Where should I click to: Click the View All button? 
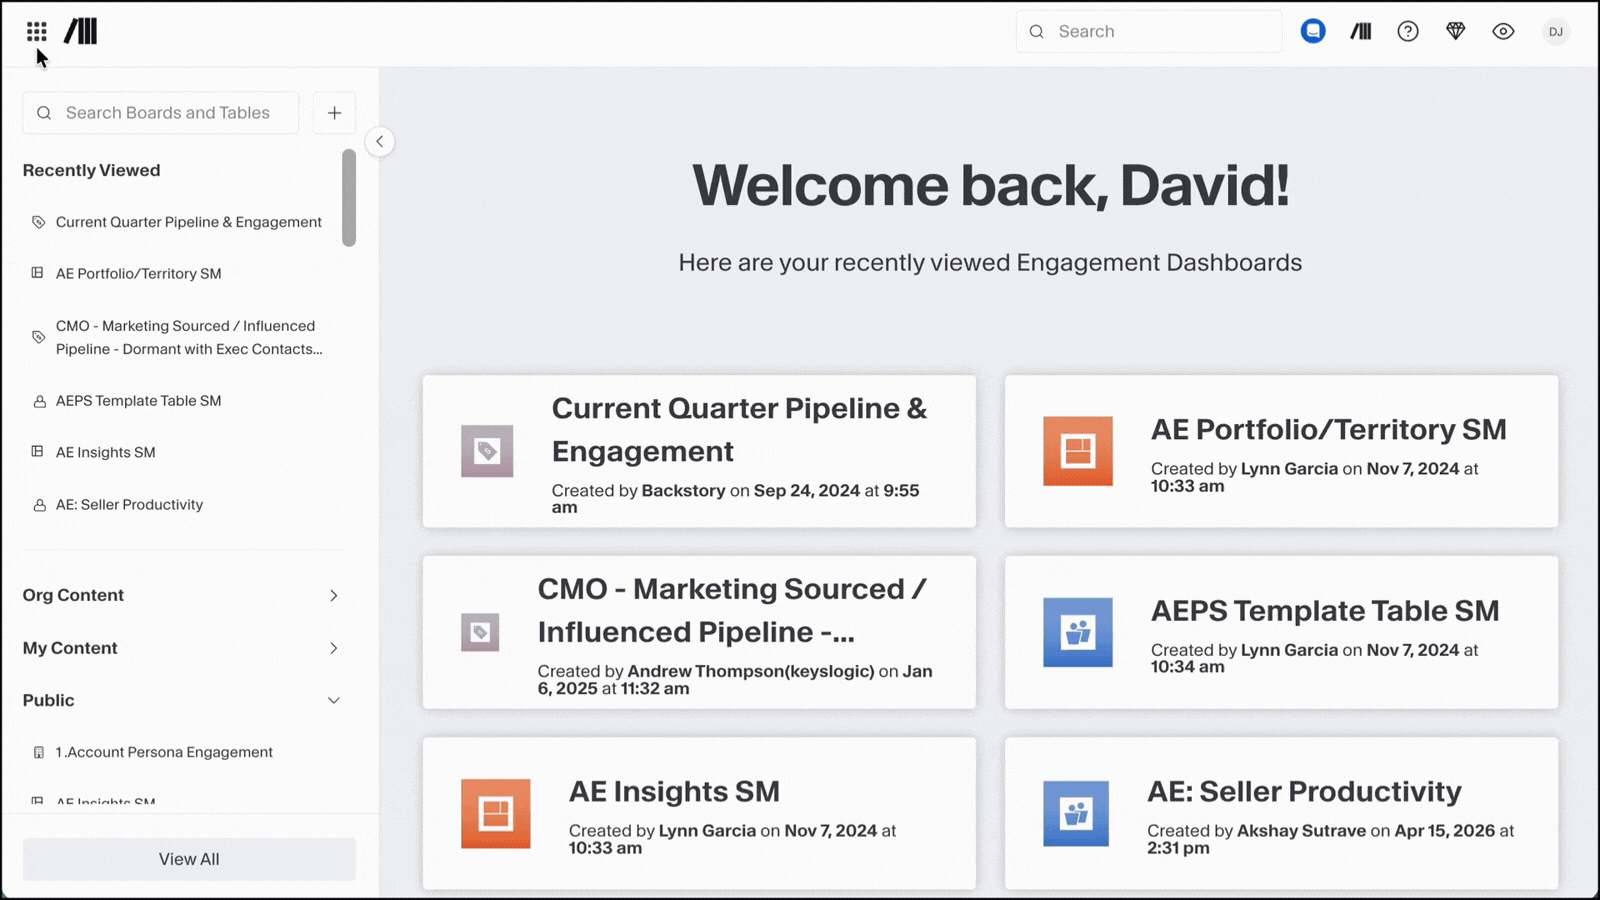pyautogui.click(x=189, y=859)
